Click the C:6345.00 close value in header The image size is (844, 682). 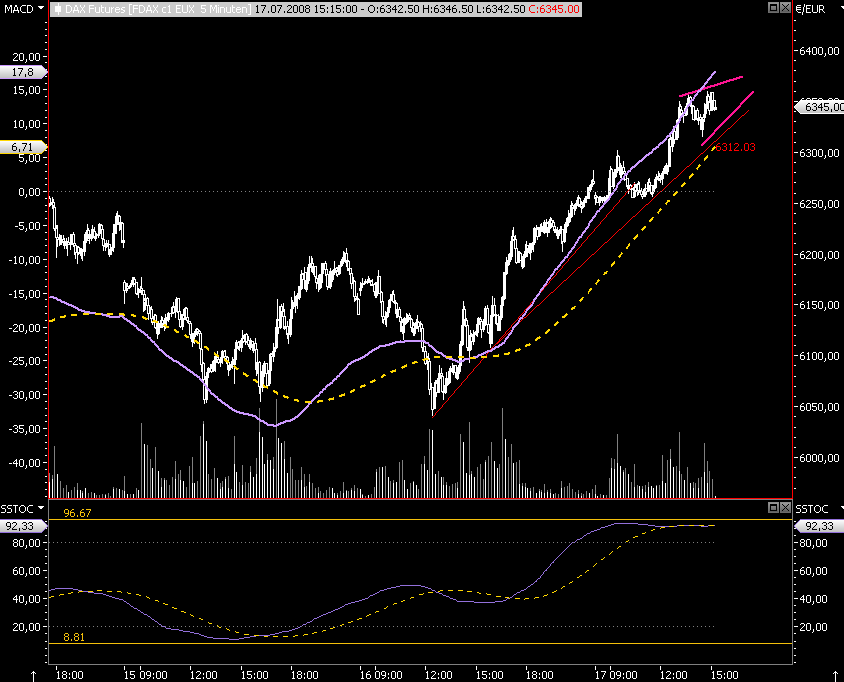pos(553,9)
